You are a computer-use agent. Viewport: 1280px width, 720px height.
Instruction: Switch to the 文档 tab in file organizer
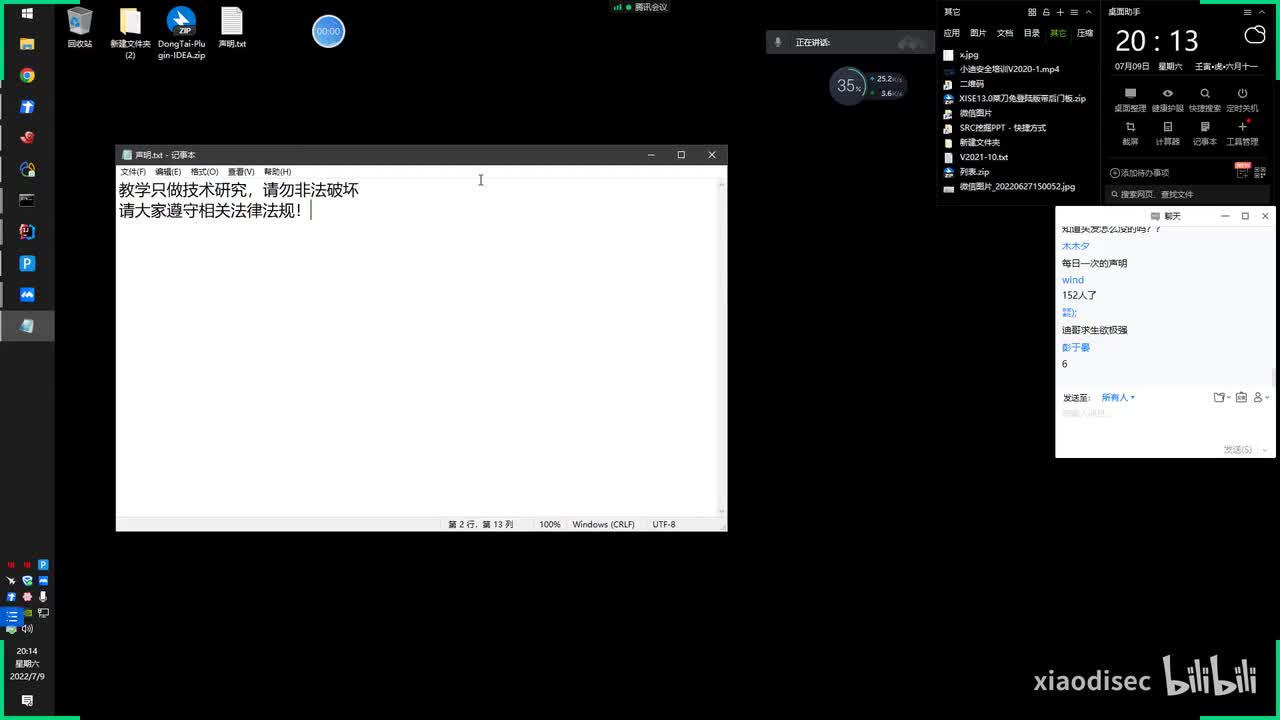(1005, 33)
